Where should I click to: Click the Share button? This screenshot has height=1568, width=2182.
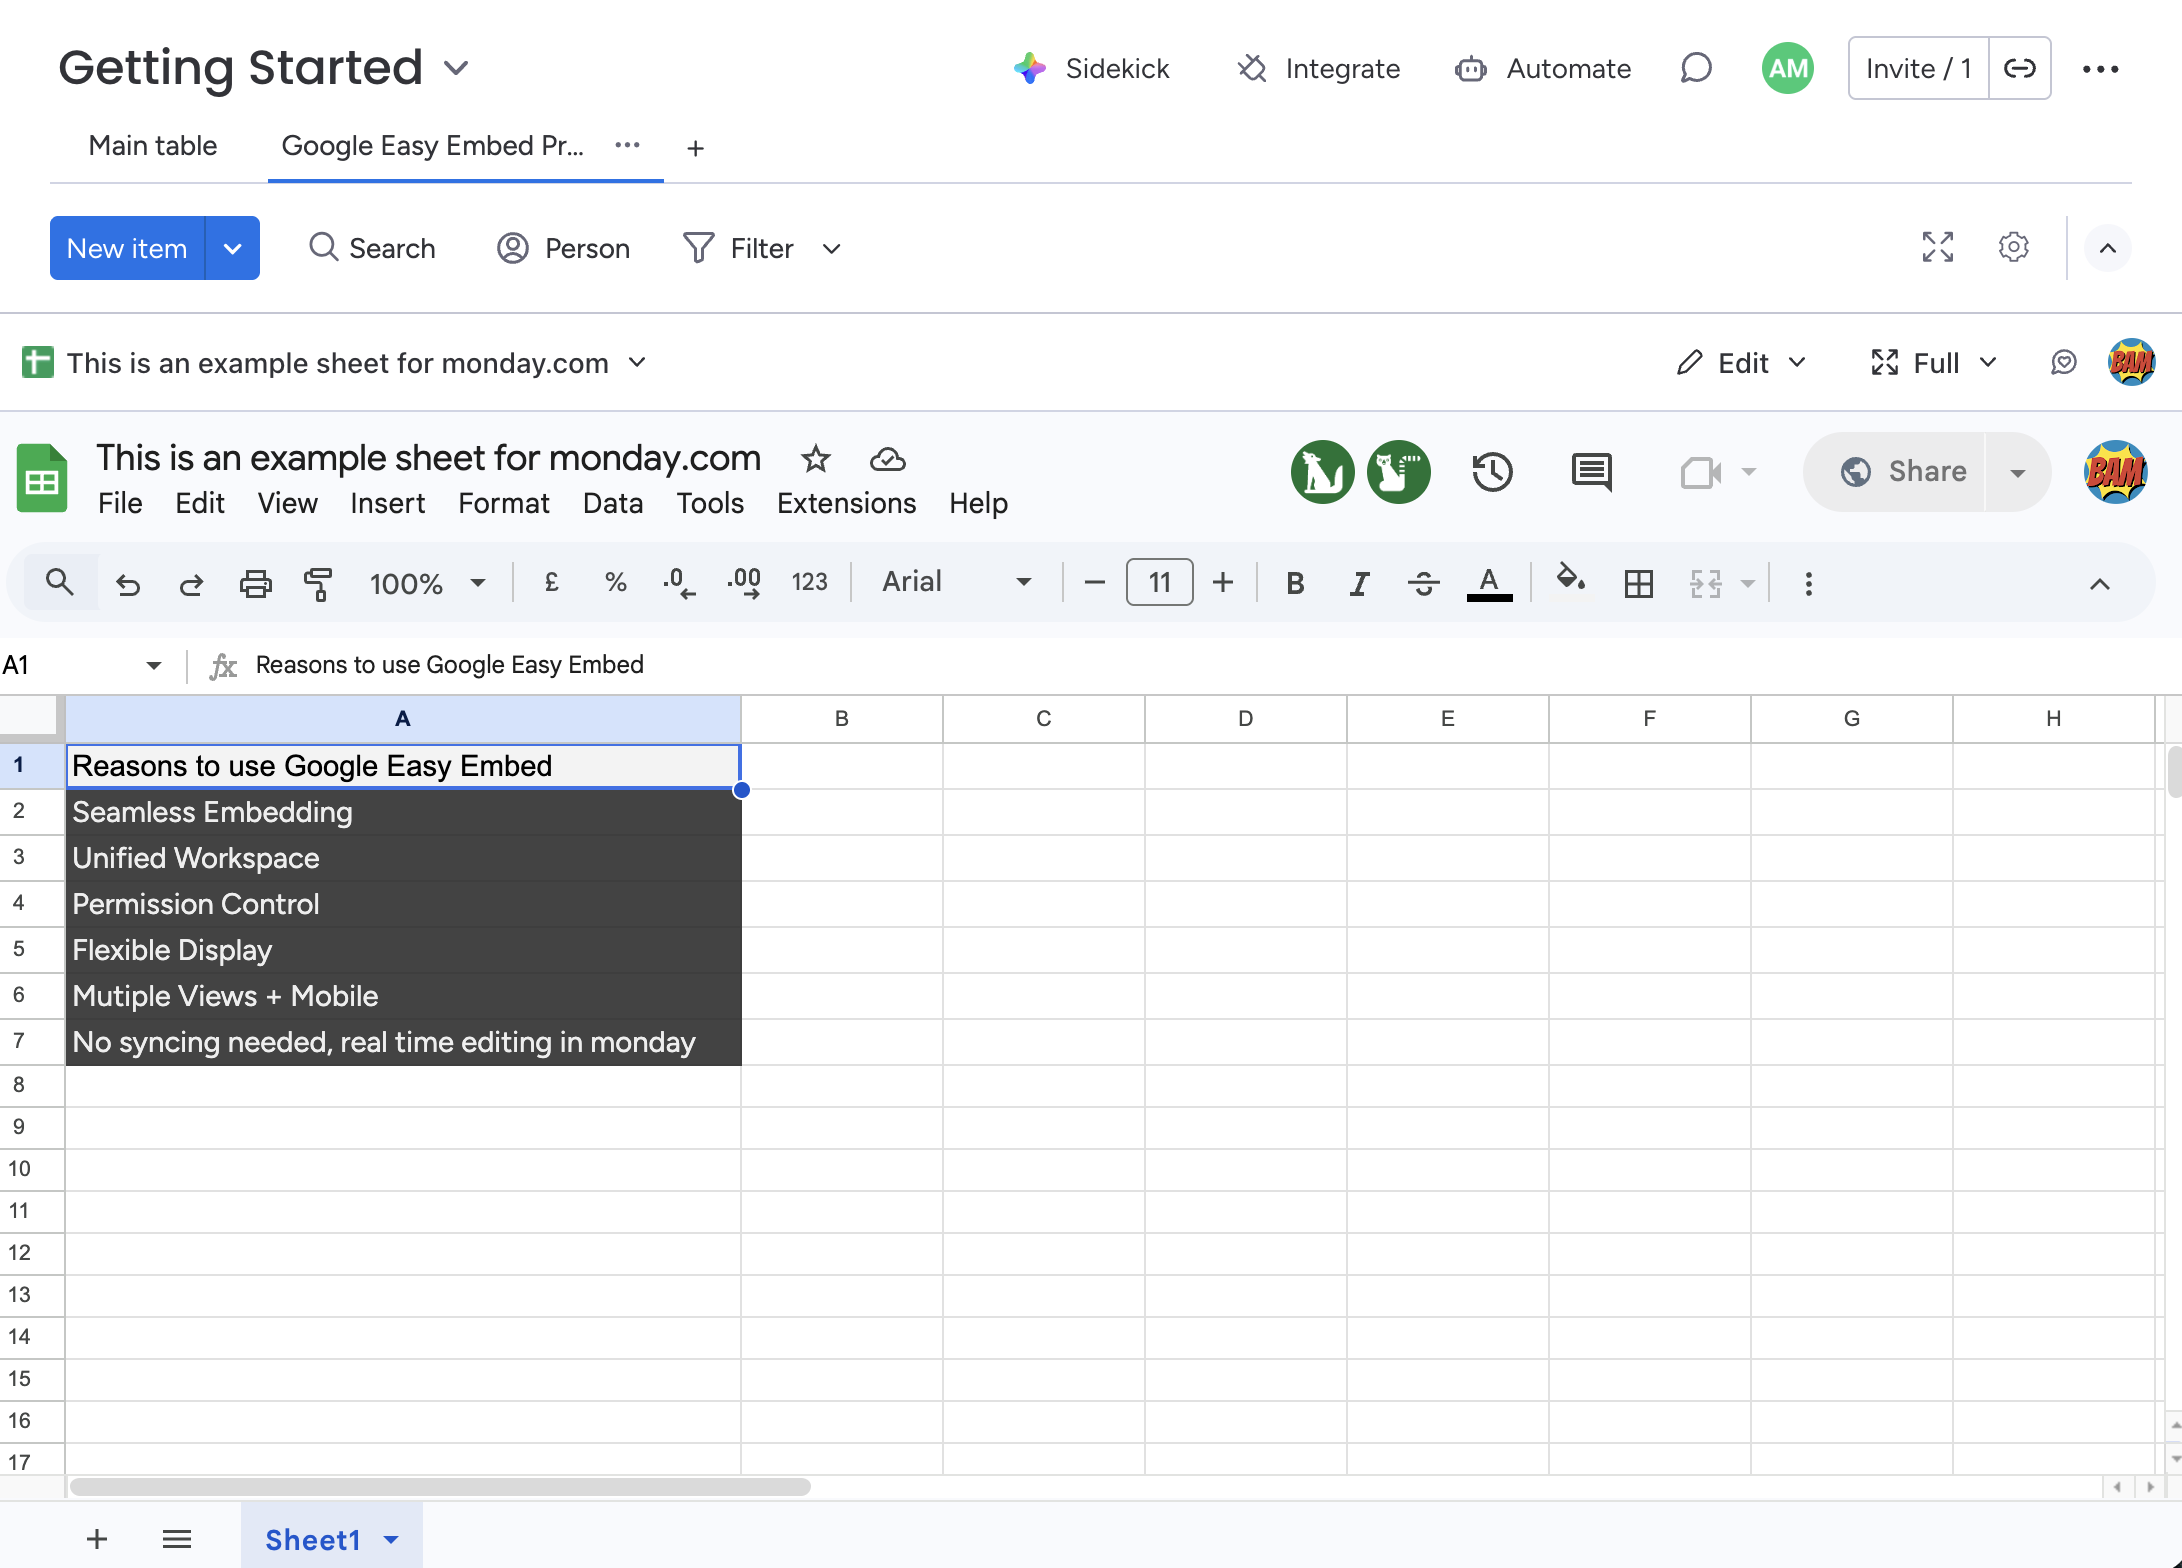(x=1904, y=472)
